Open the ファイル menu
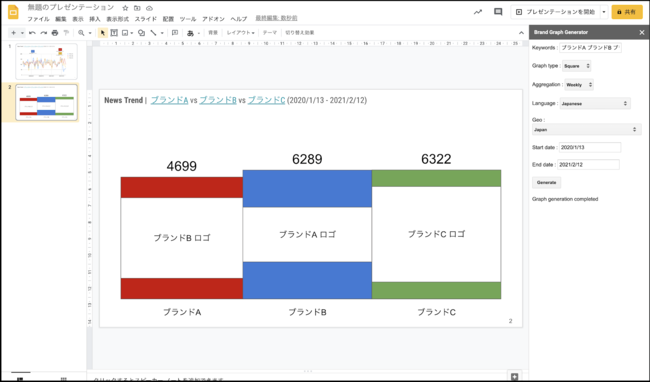The image size is (650, 383). [x=38, y=19]
